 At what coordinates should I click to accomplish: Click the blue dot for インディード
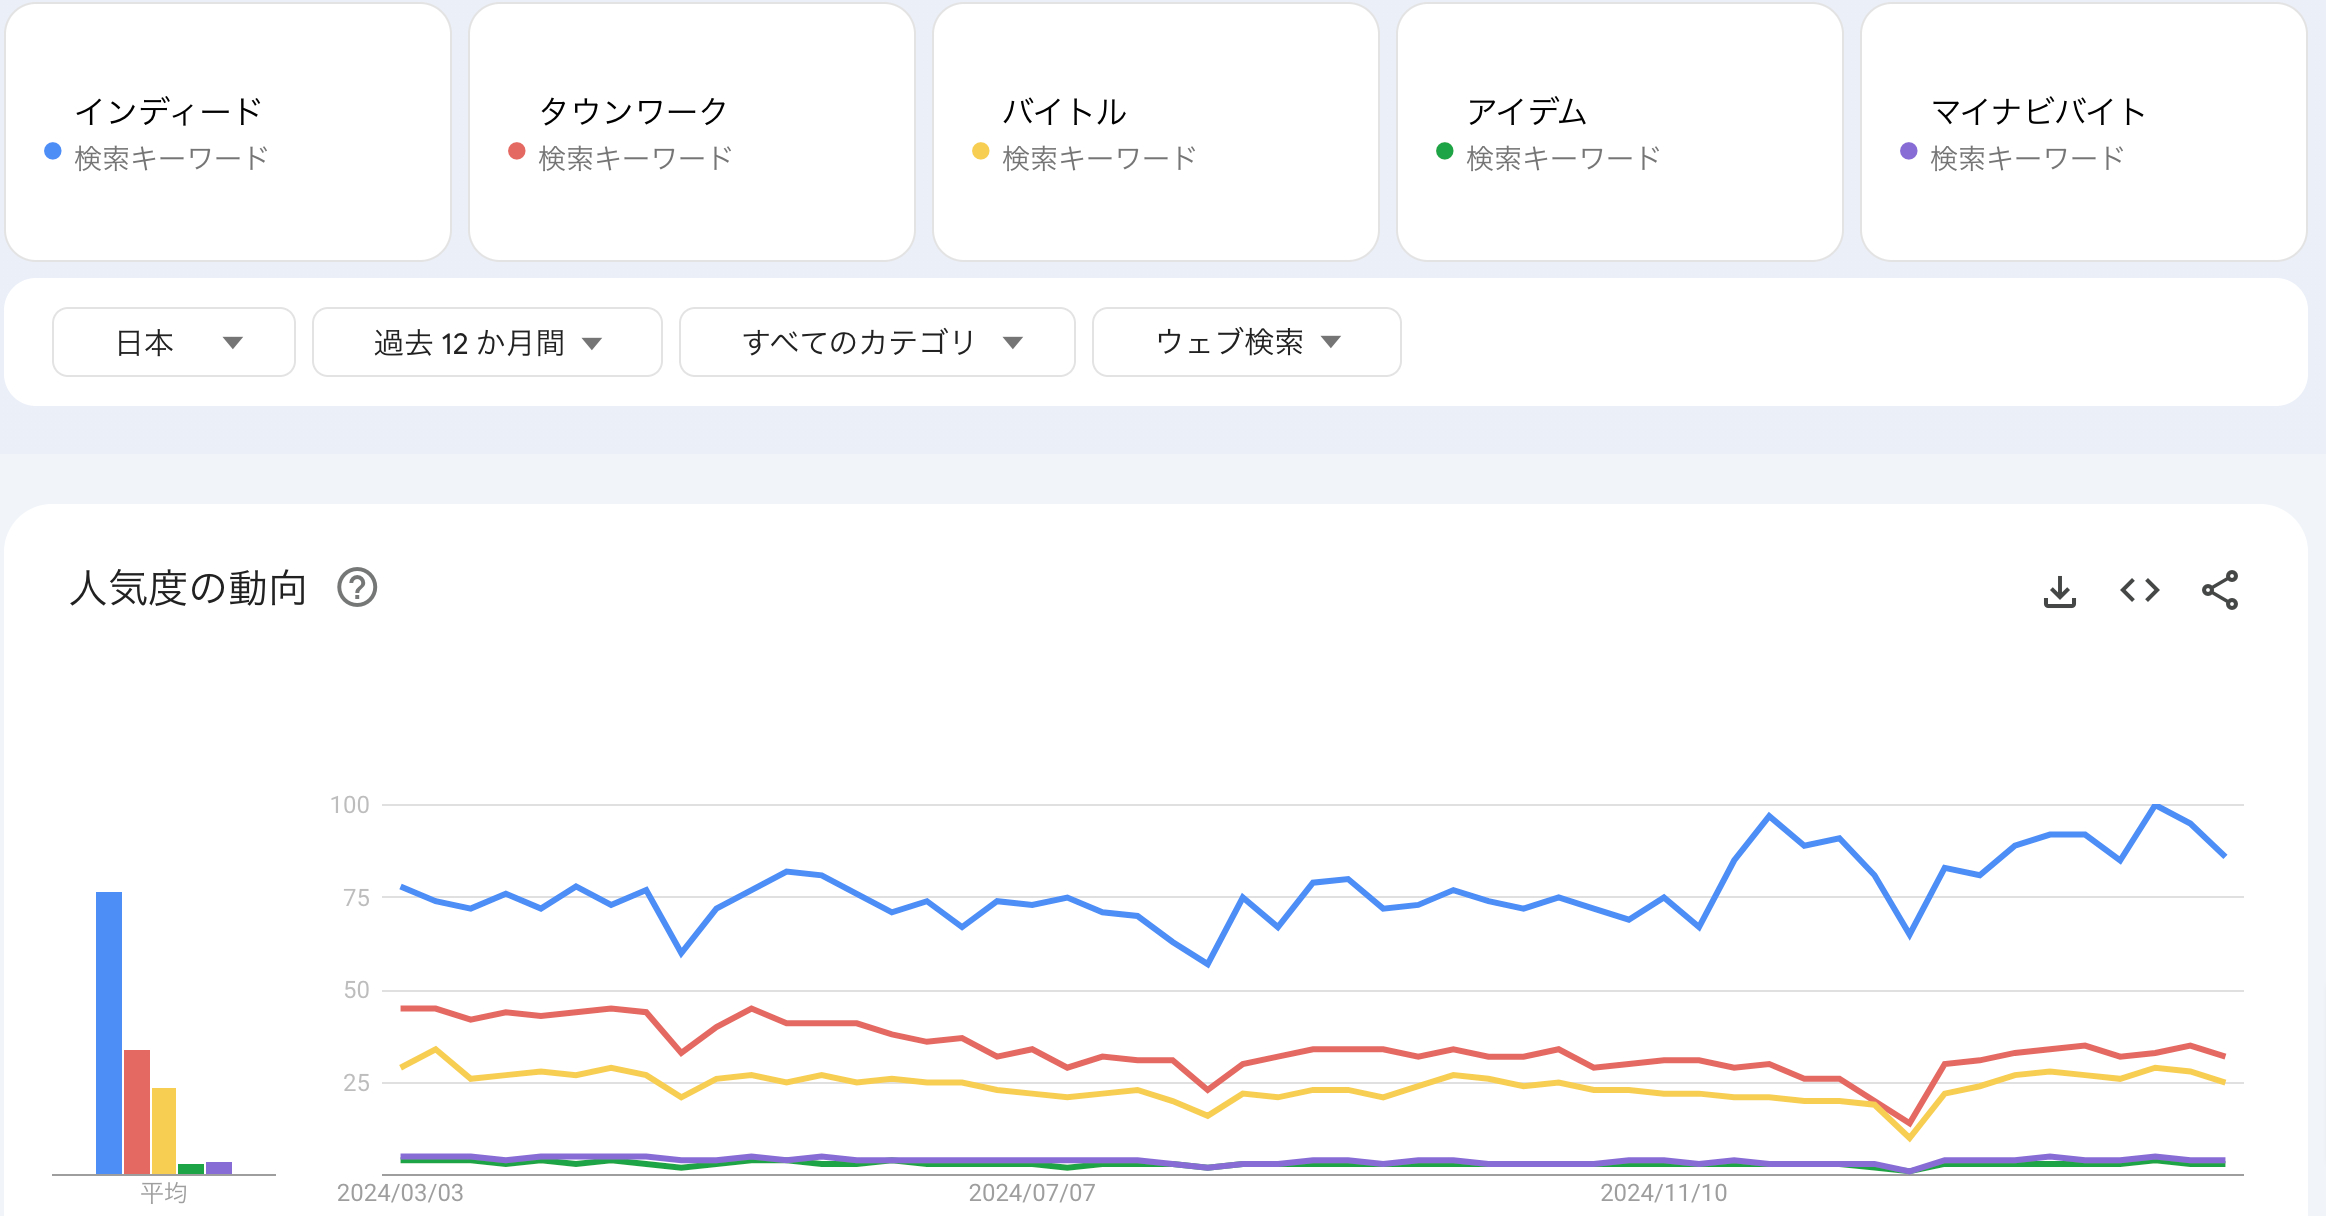click(51, 152)
